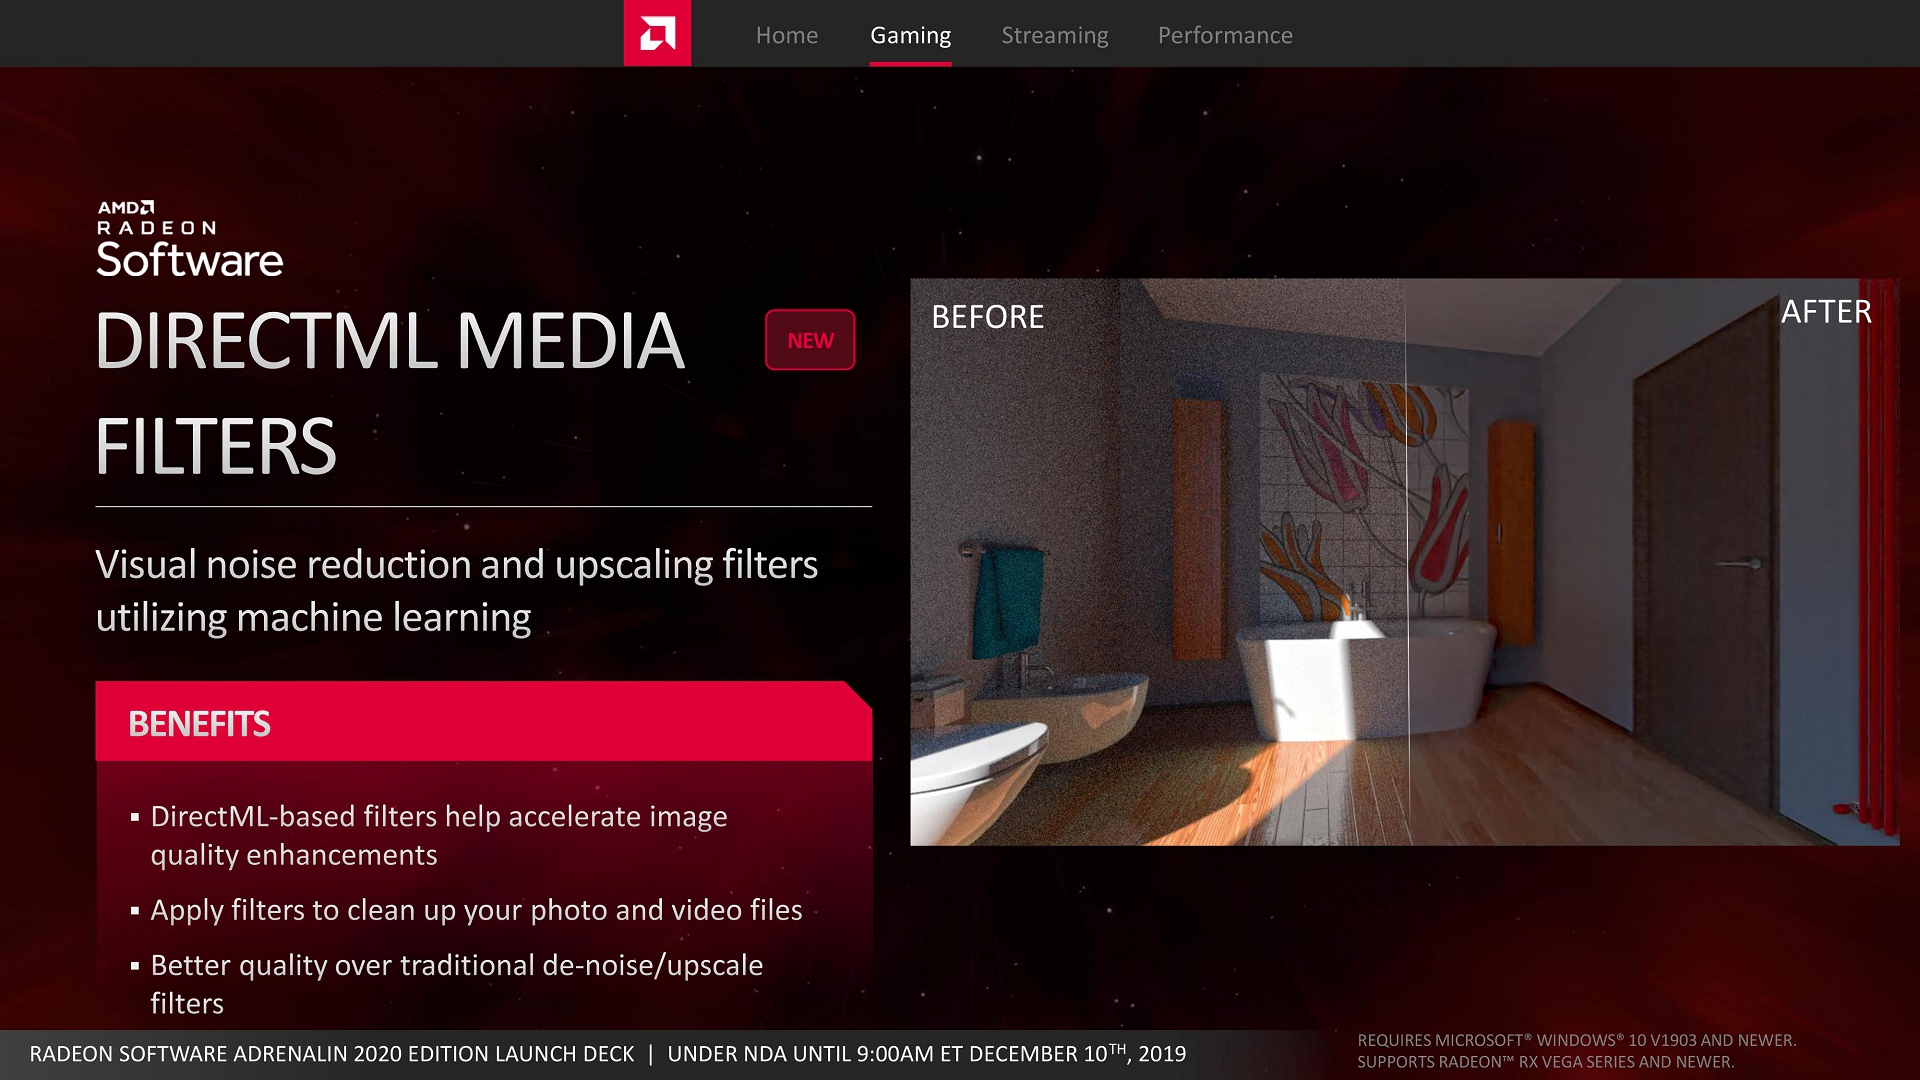Click the NEW badge

810,340
